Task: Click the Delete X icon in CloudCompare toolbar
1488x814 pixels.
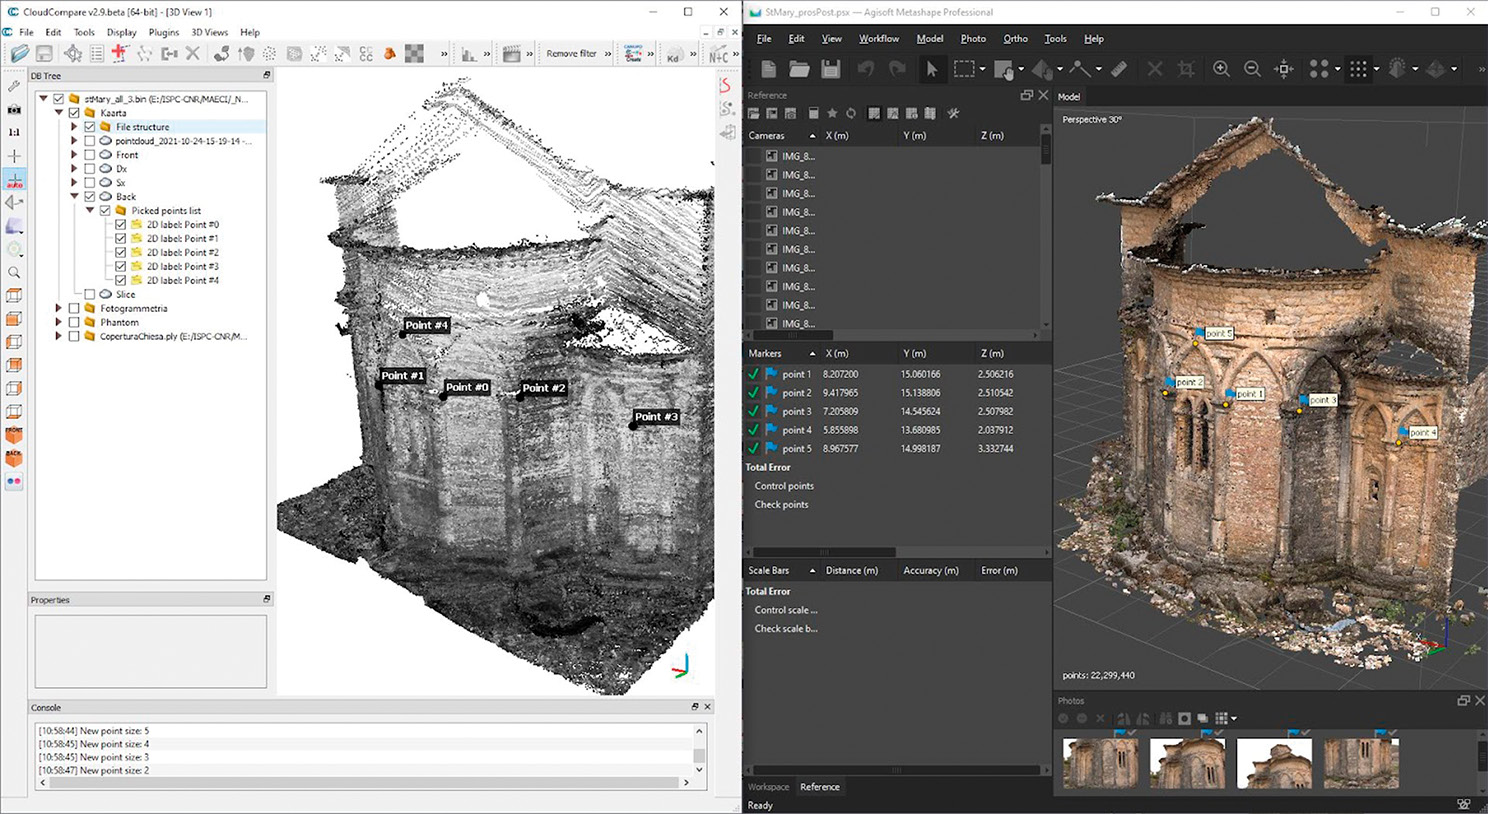Action: tap(193, 54)
